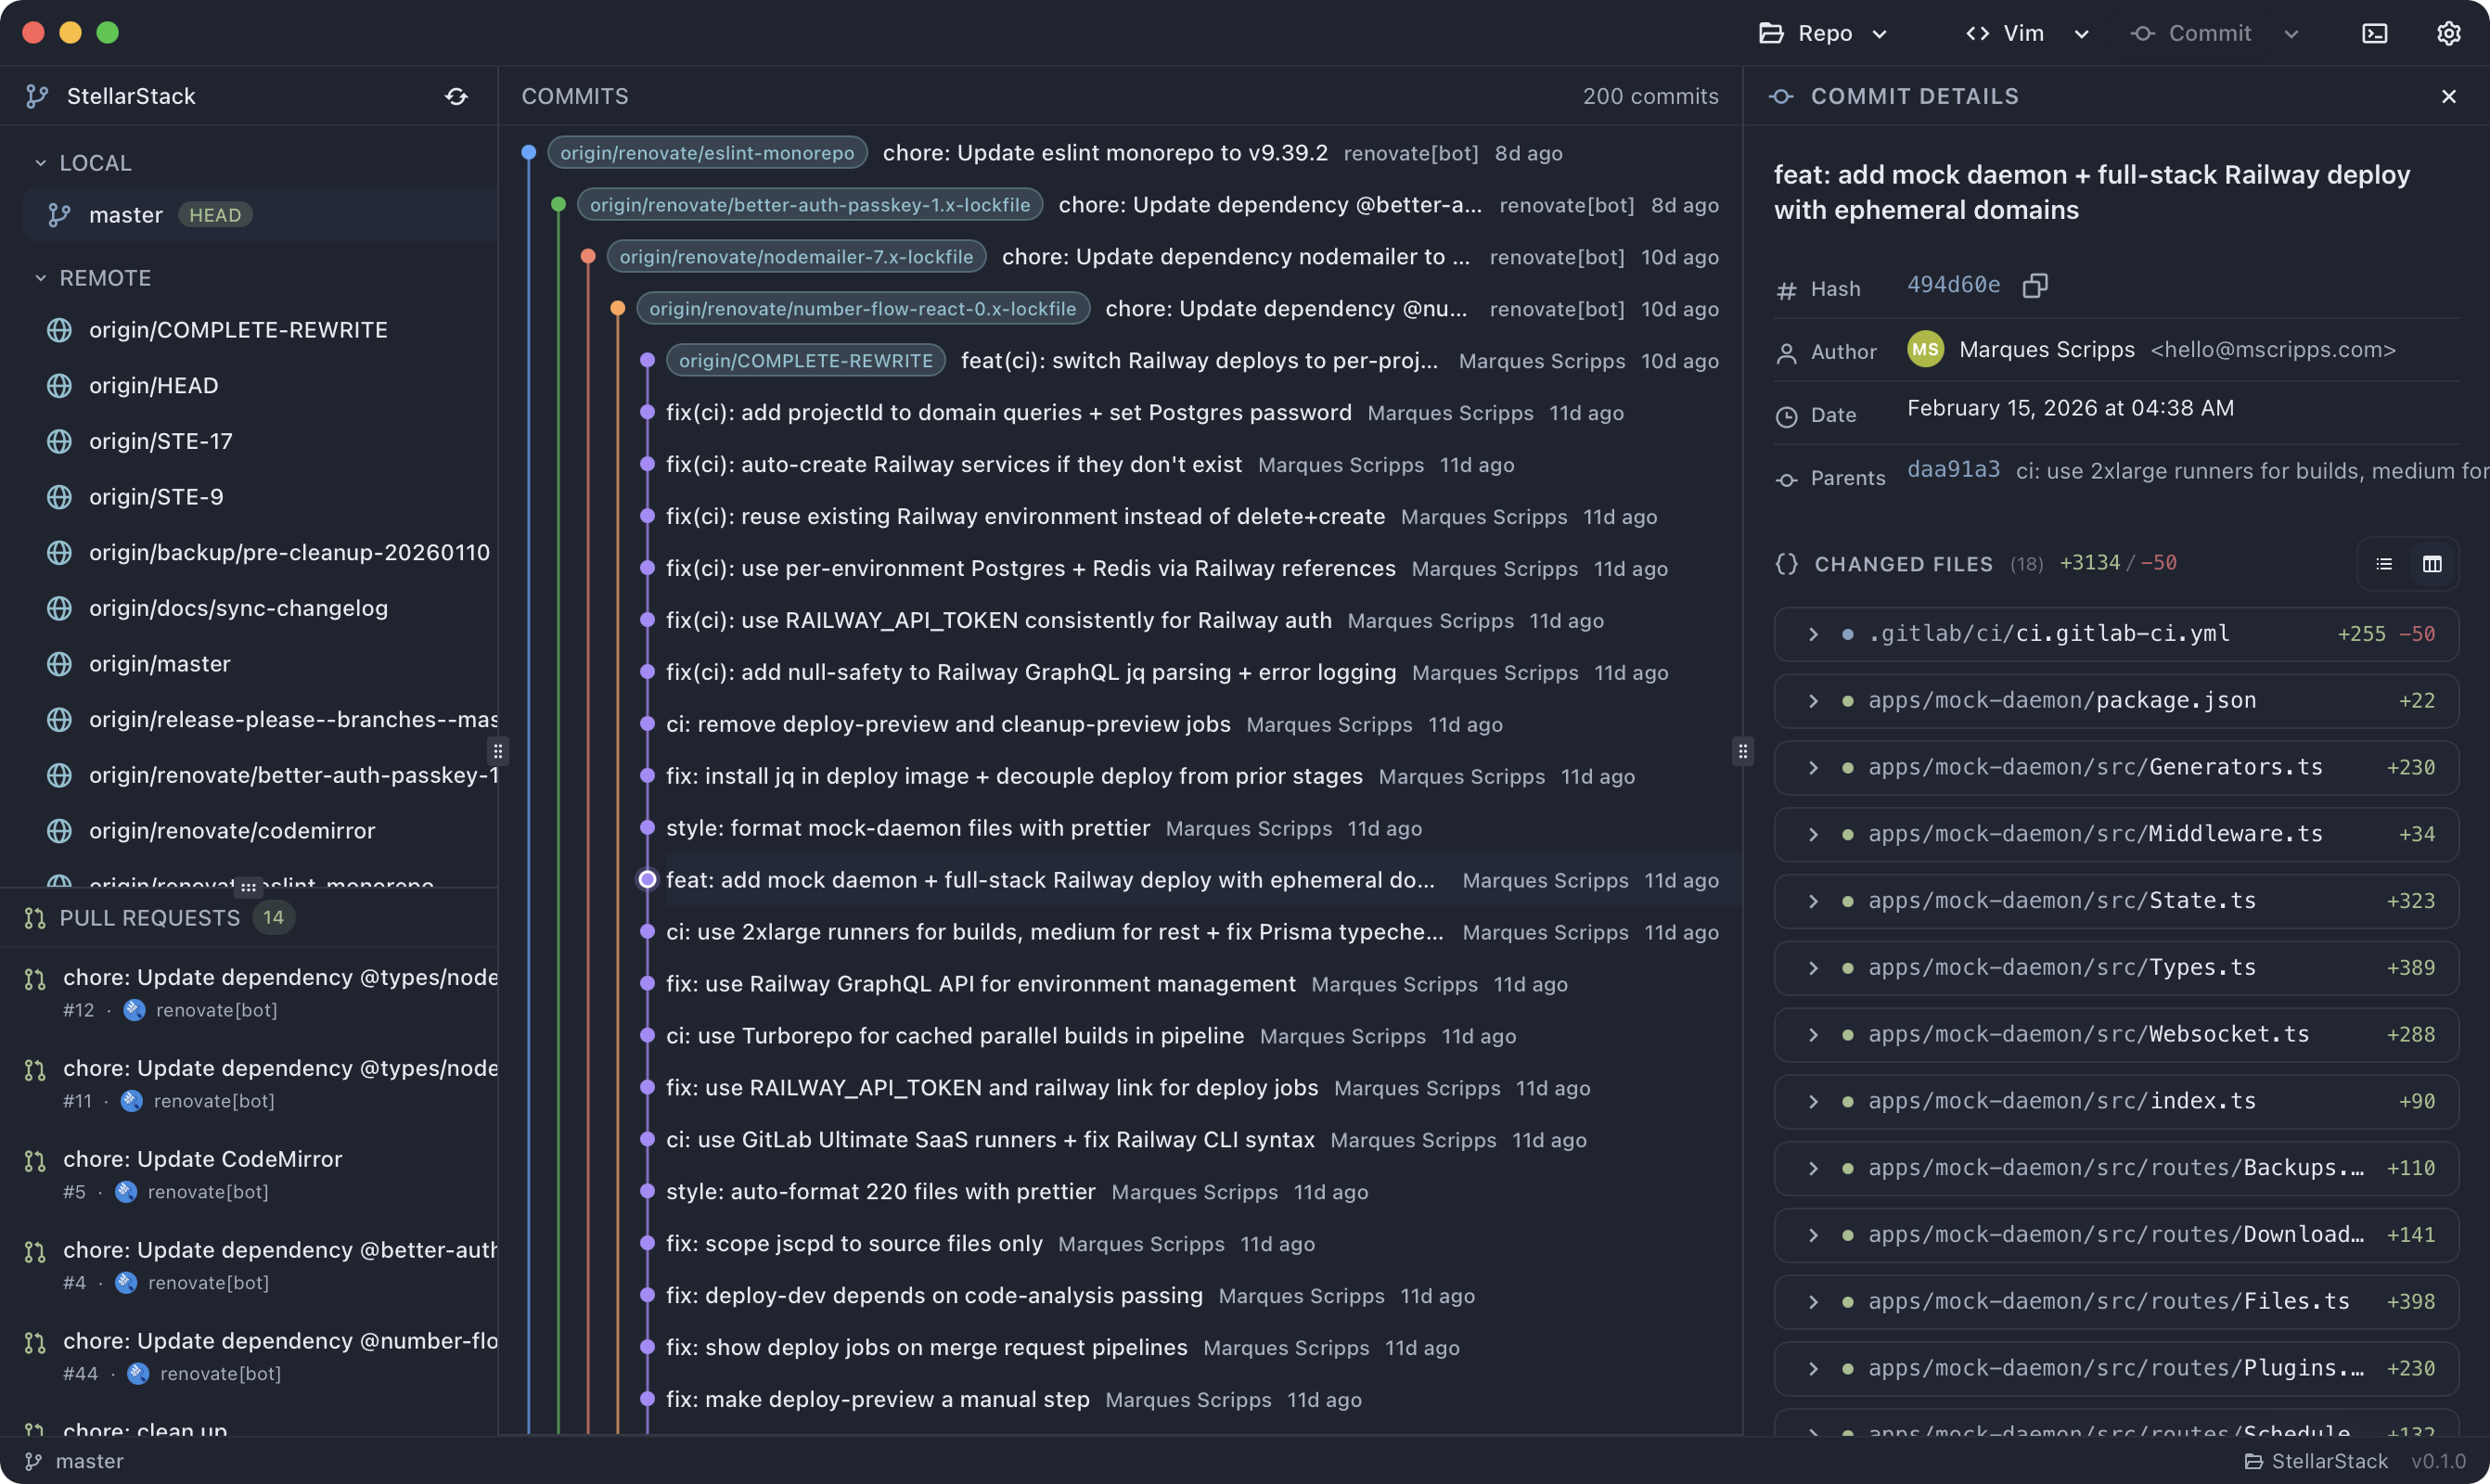Collapse the LOCAL branches section
Image resolution: width=2490 pixels, height=1484 pixels.
41,163
